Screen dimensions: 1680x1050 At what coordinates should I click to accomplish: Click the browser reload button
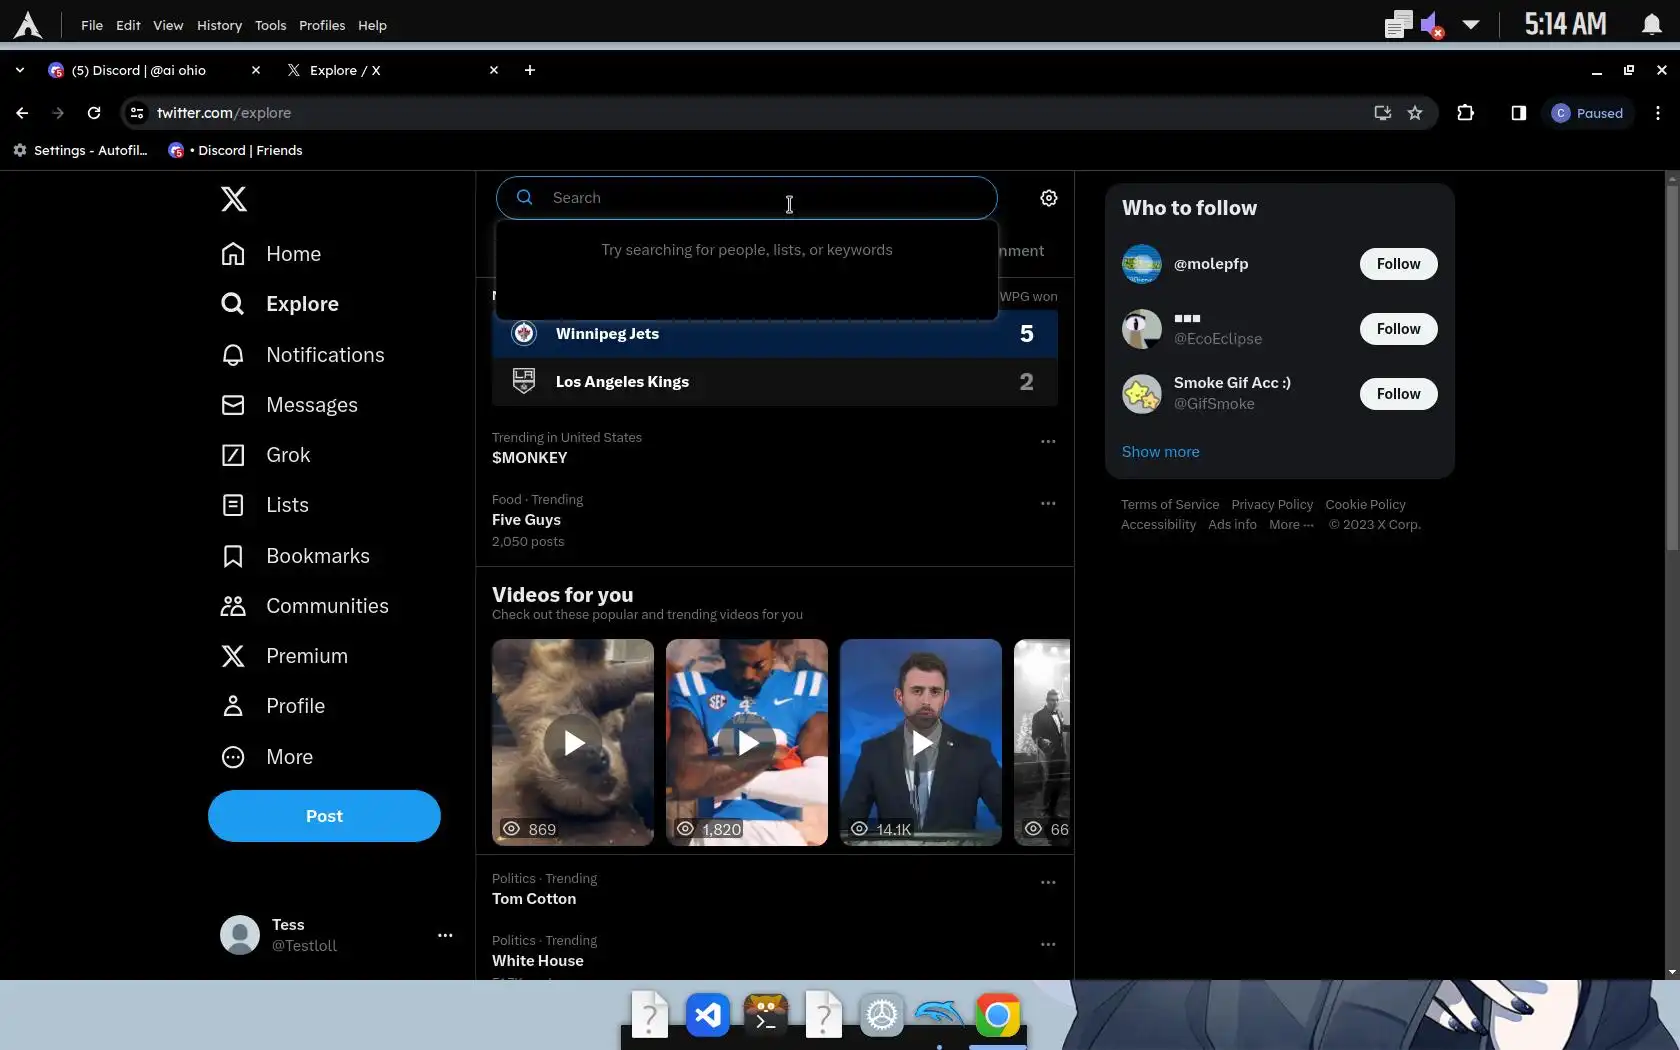click(x=94, y=113)
